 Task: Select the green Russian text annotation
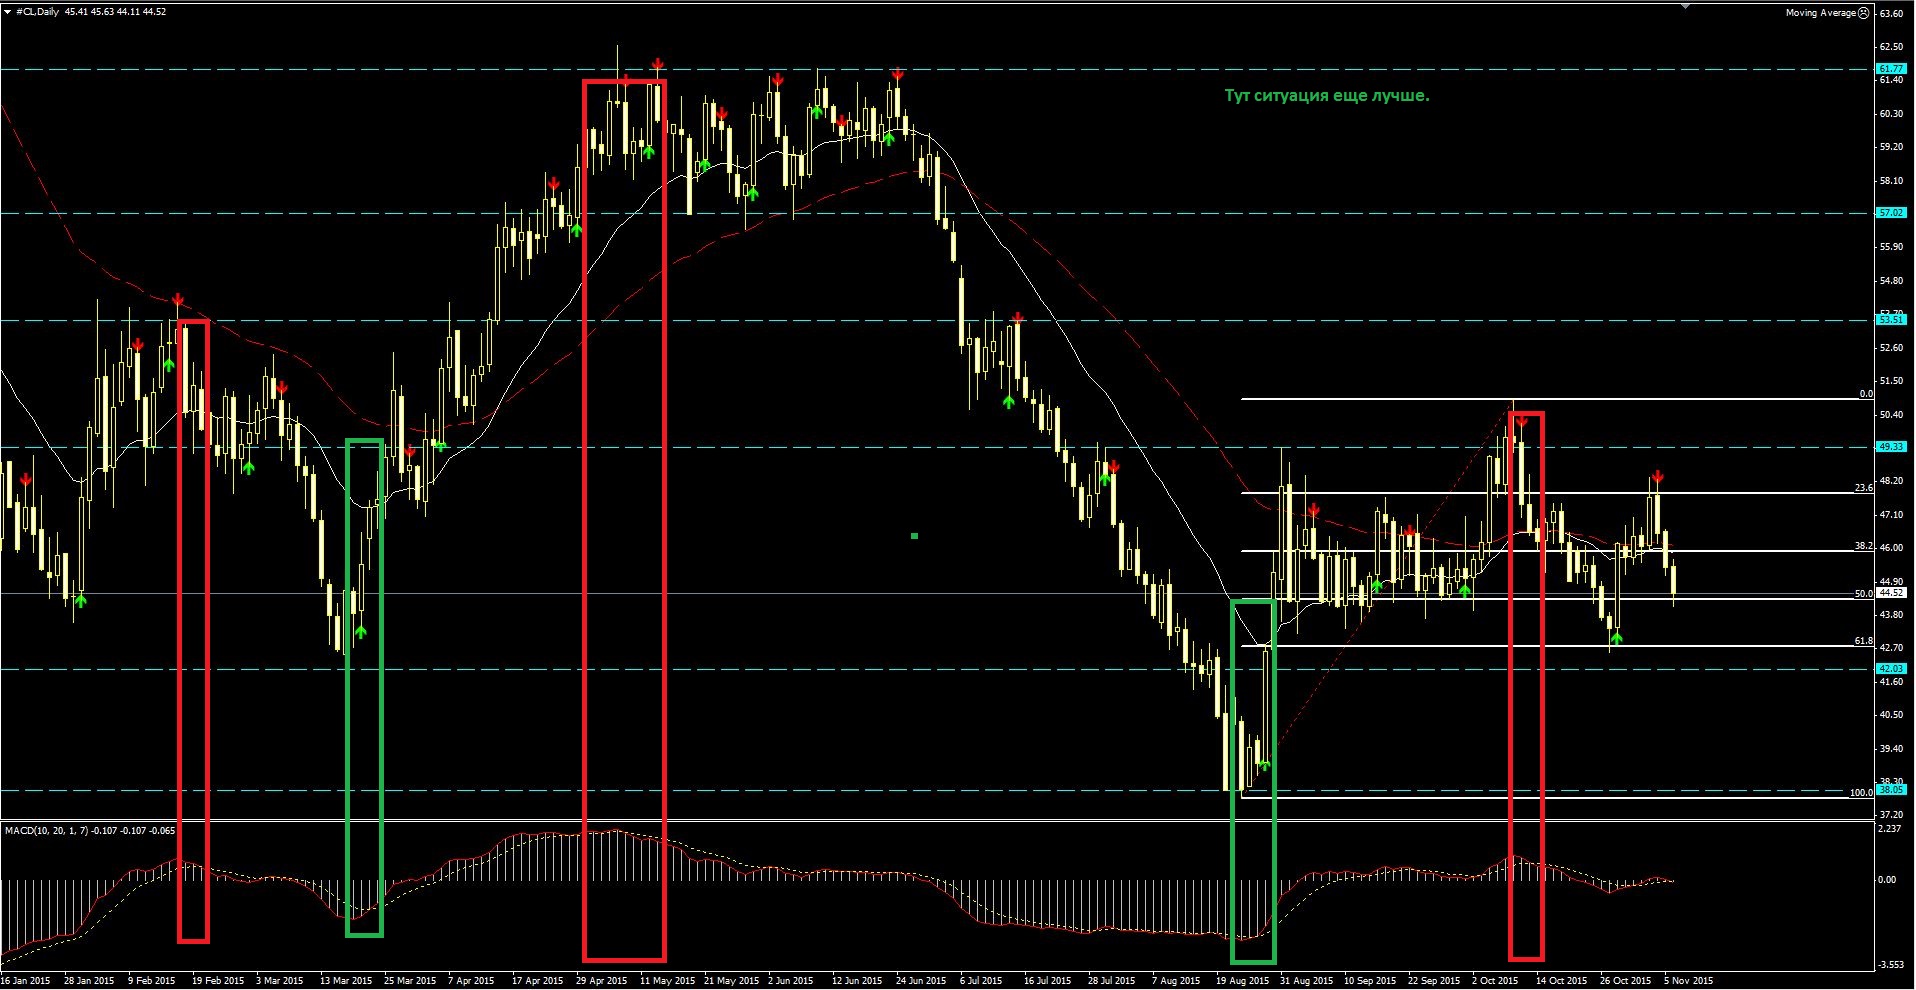[1327, 96]
